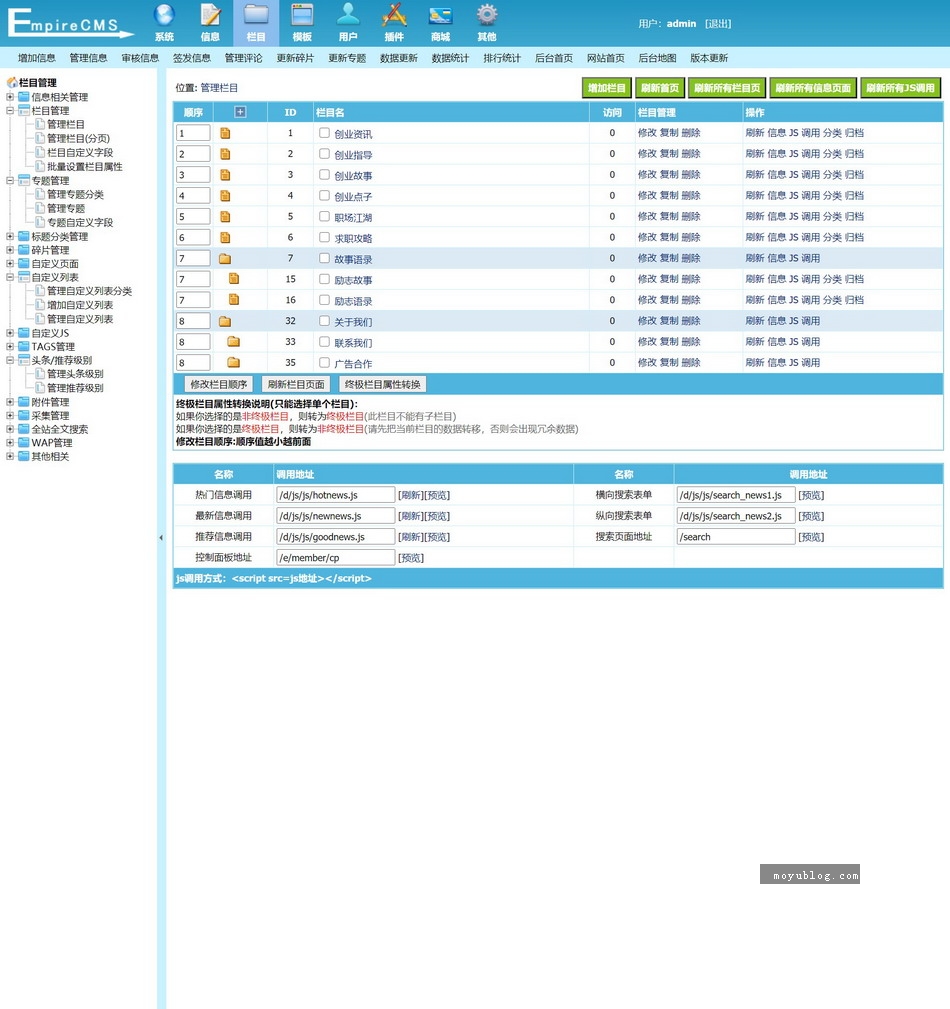
Task: Open 排行统计 in submenu bar
Action: [502, 58]
